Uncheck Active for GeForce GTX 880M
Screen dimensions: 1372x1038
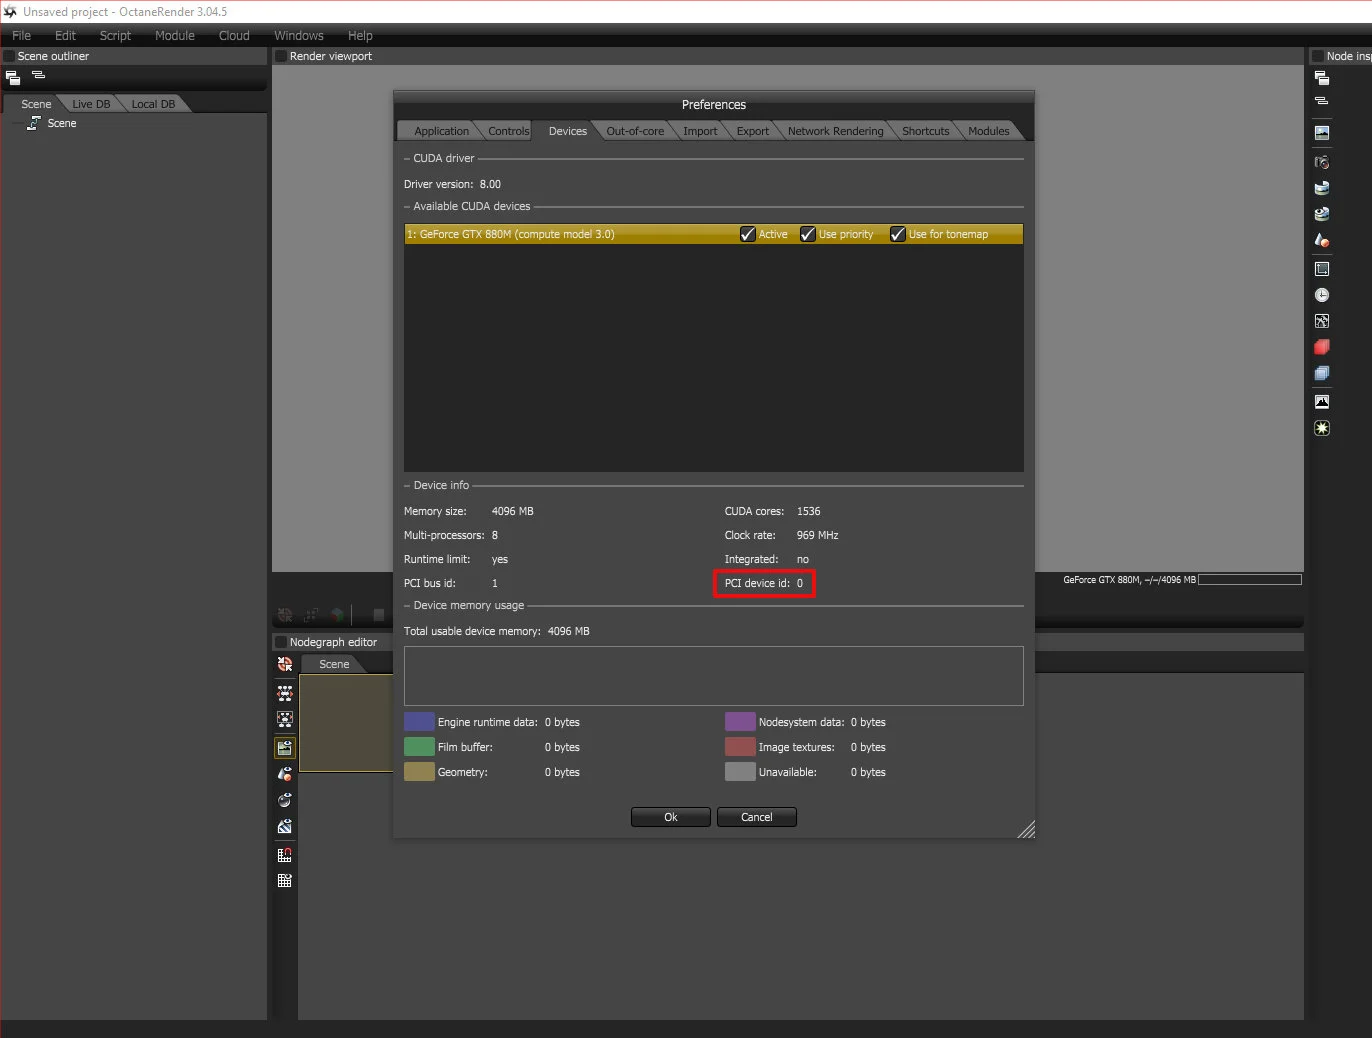(748, 234)
